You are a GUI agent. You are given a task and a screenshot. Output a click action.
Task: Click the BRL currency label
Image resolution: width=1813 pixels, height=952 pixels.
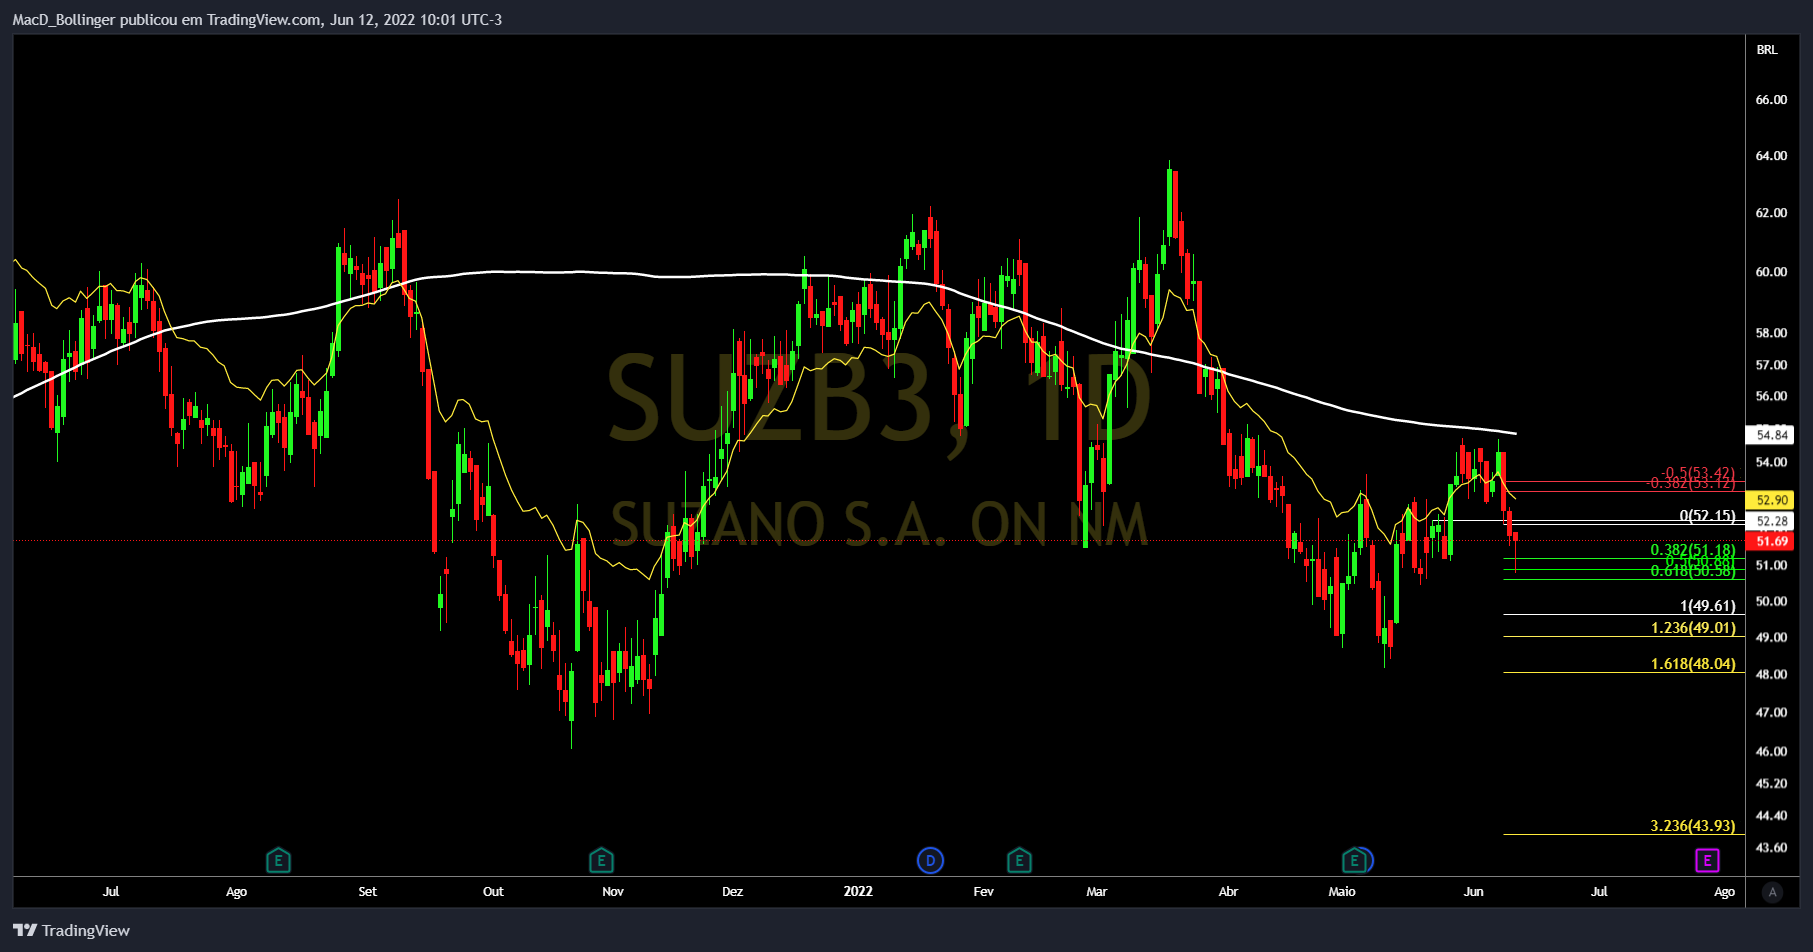coord(1767,49)
